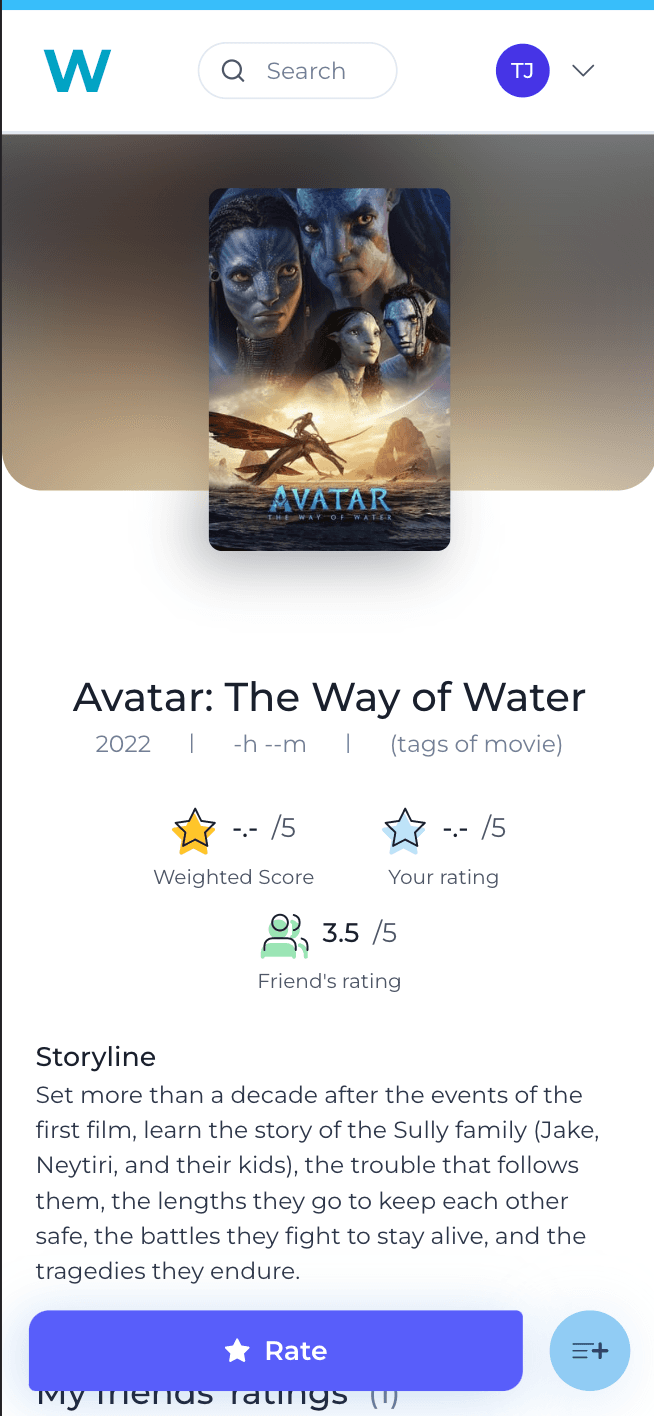Viewport: 654px width, 1416px height.
Task: Click the Your rating label
Action: tap(443, 877)
